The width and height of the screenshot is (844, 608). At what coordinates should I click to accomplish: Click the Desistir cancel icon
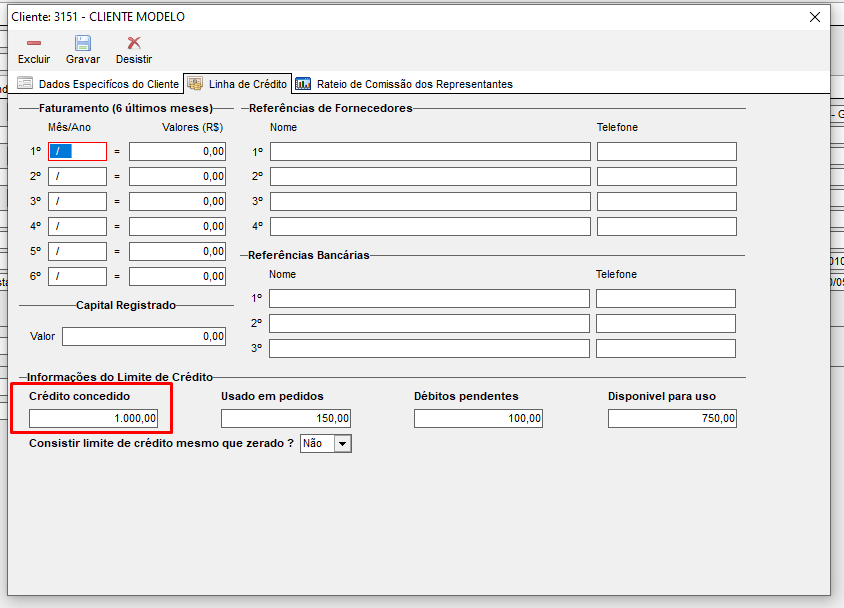click(134, 43)
